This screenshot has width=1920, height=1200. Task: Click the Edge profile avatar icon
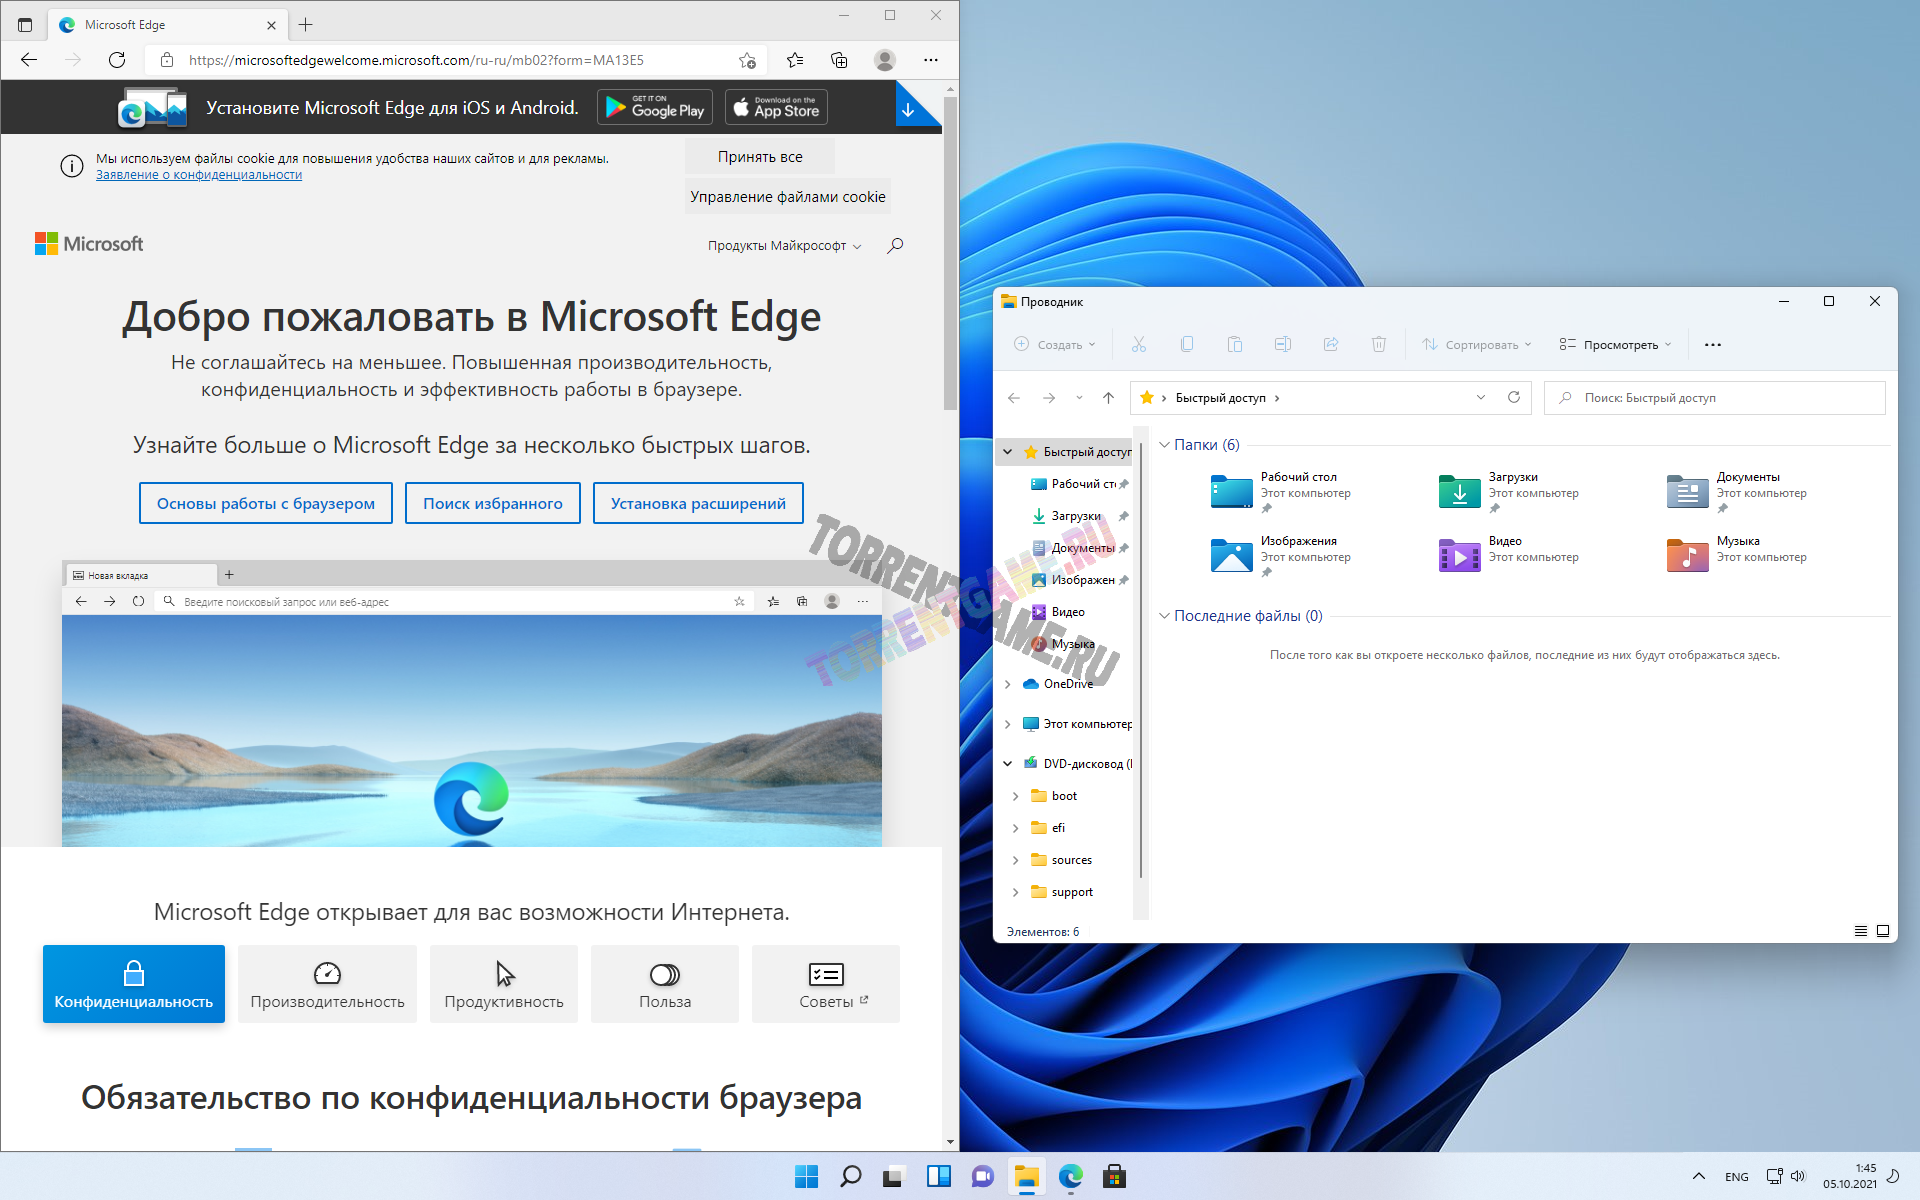[884, 60]
